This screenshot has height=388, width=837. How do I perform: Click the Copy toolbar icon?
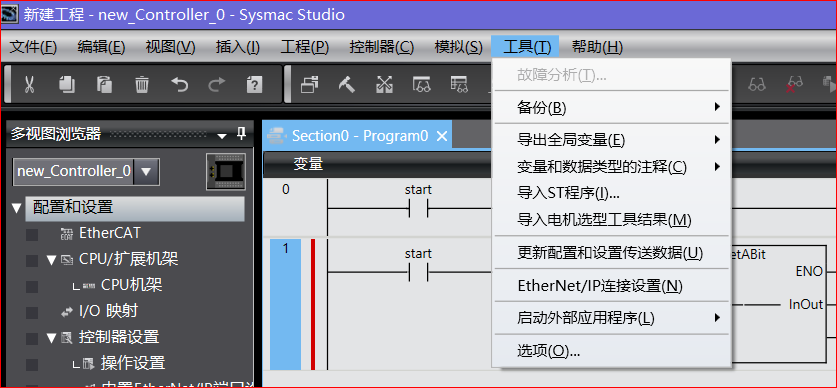pyautogui.click(x=67, y=84)
